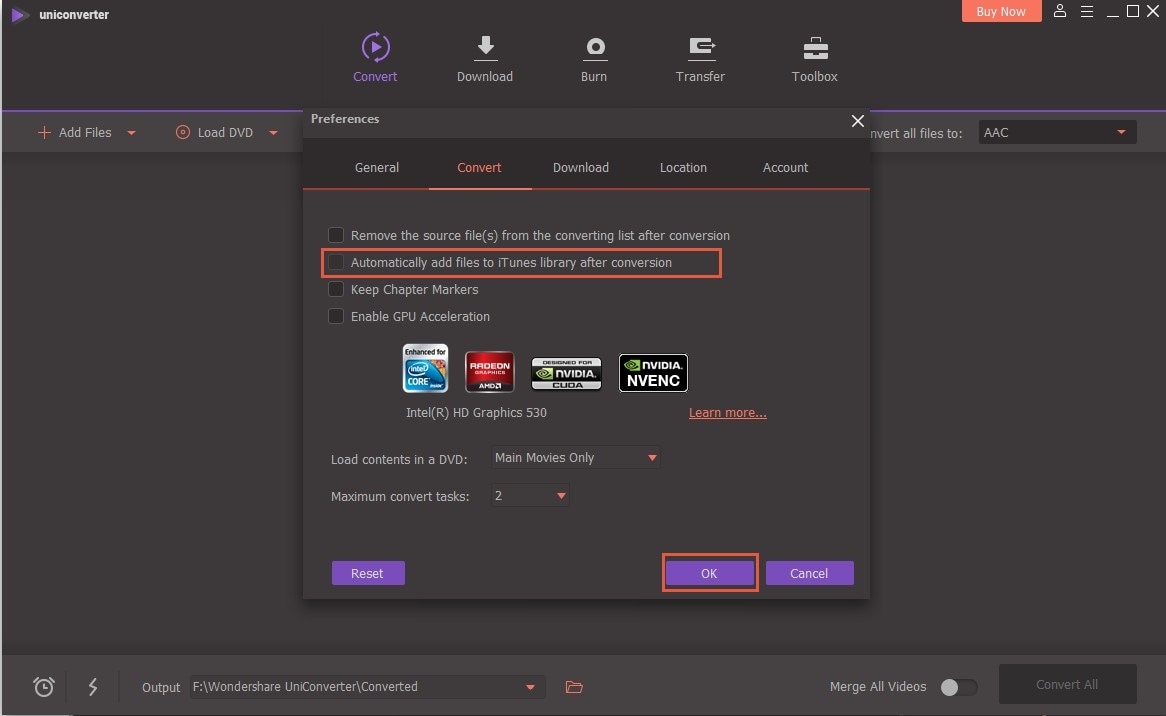Close the Preferences dialog
The height and width of the screenshot is (716, 1166).
point(857,120)
